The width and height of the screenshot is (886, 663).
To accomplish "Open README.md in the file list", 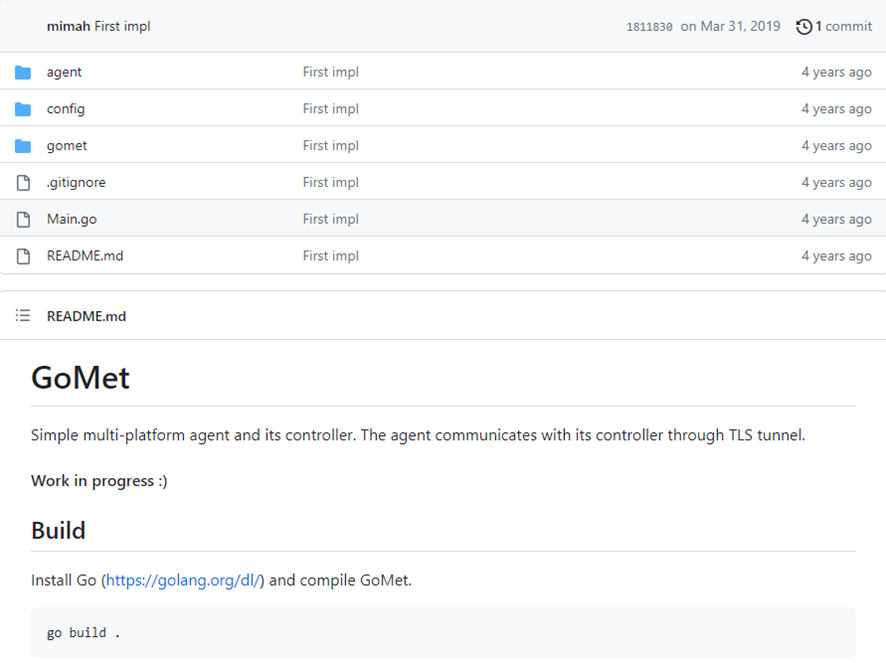I will tap(85, 256).
